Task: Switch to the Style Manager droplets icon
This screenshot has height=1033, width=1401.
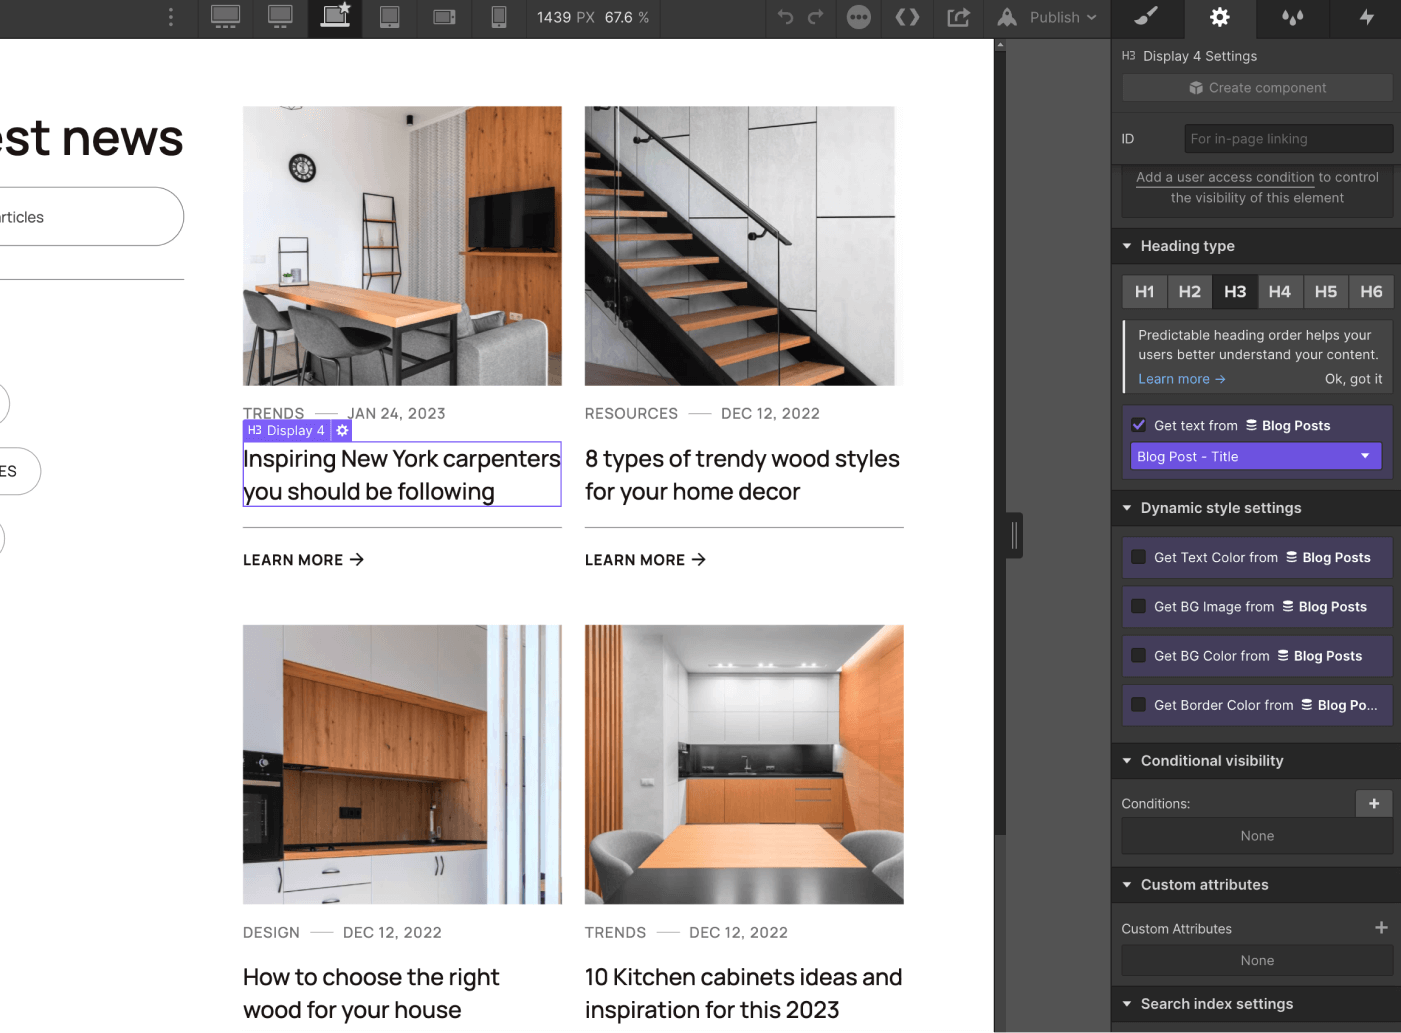Action: tap(1292, 18)
